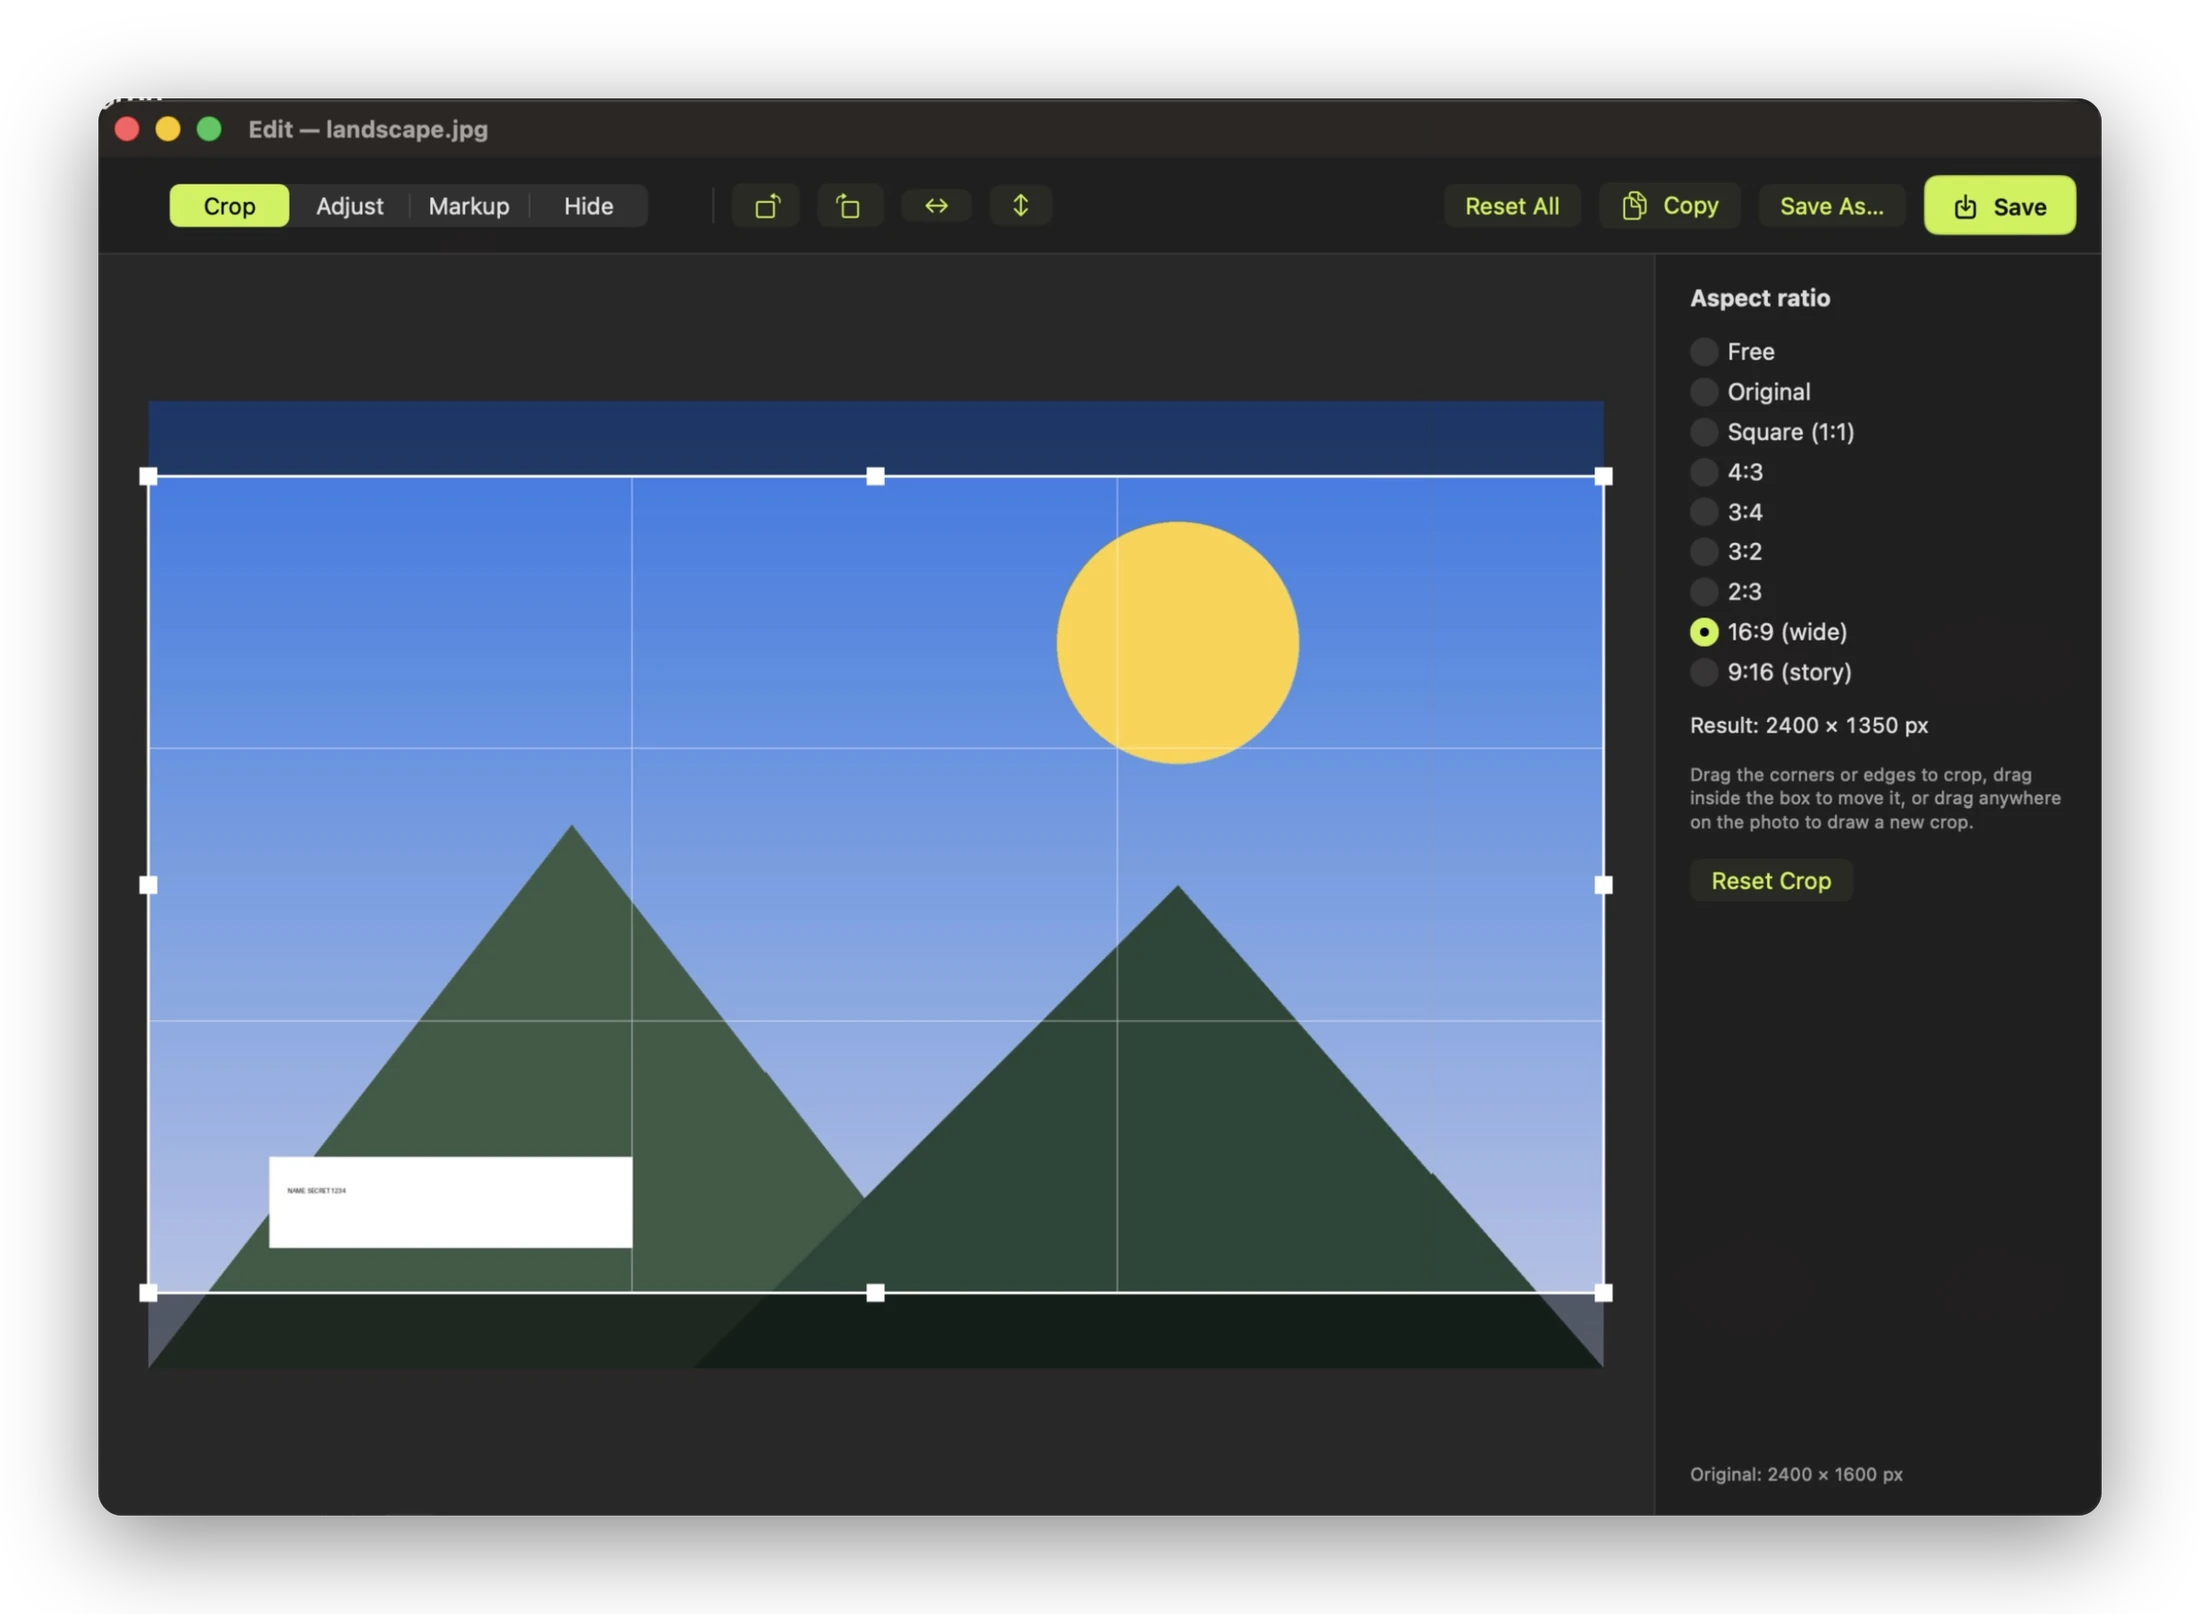
Task: Click the Reset Crop button
Action: point(1771,880)
